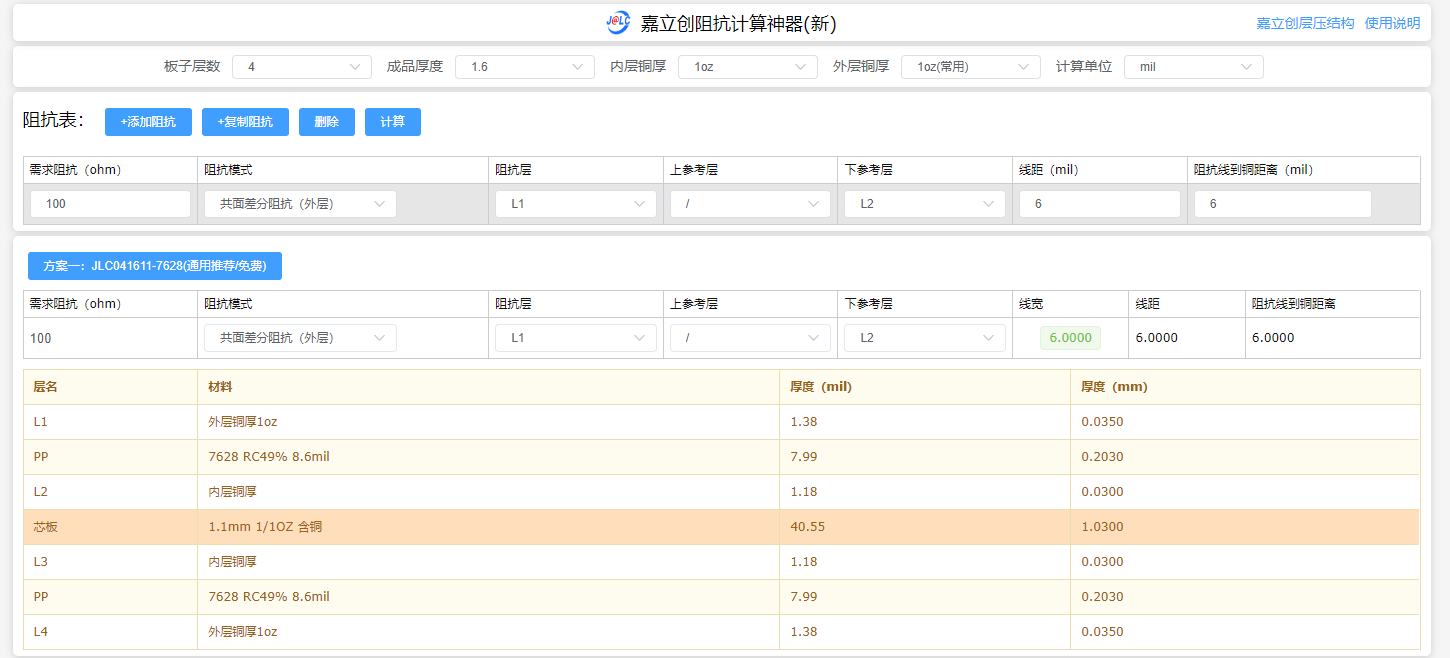Image resolution: width=1450 pixels, height=658 pixels.
Task: Expand 成品厚度 dropdown showing 1.6
Action: tap(525, 67)
